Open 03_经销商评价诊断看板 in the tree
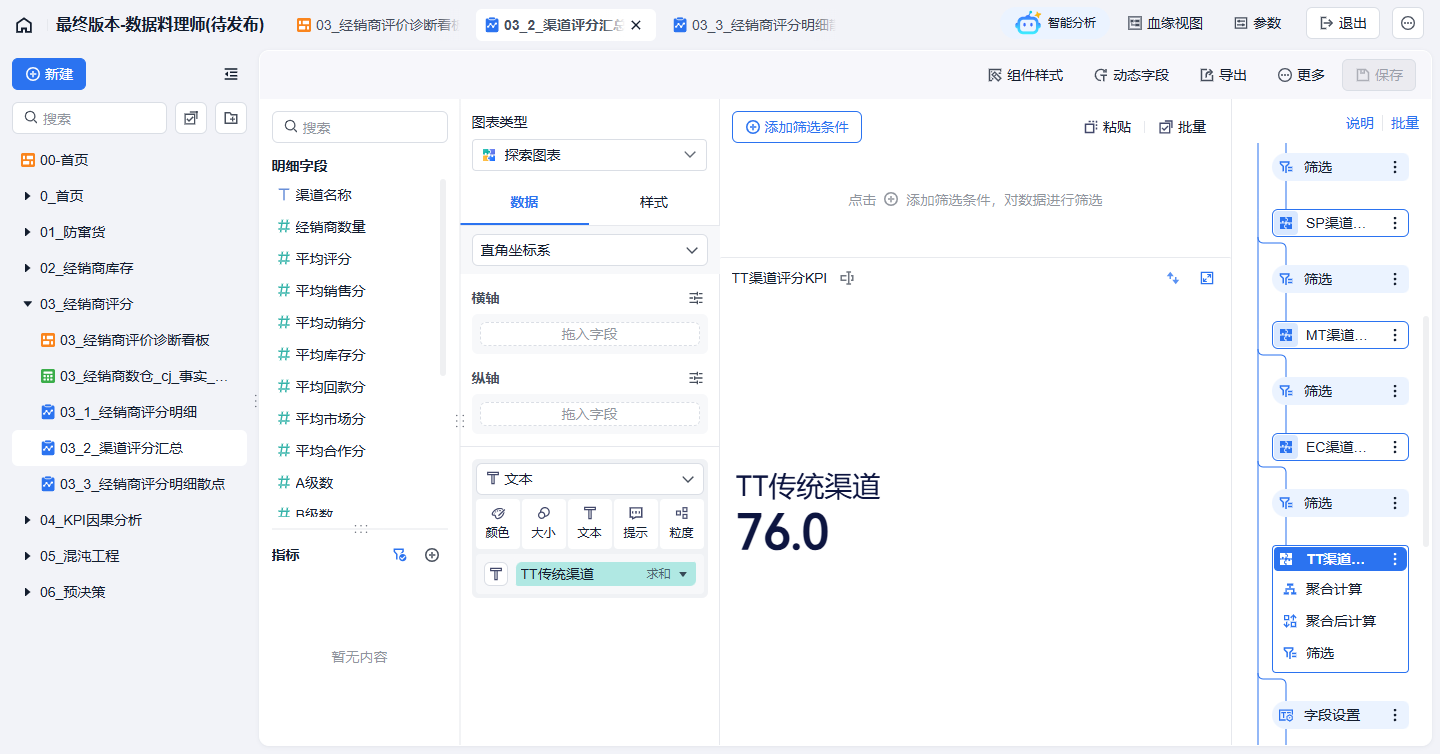The image size is (1440, 754). (129, 340)
